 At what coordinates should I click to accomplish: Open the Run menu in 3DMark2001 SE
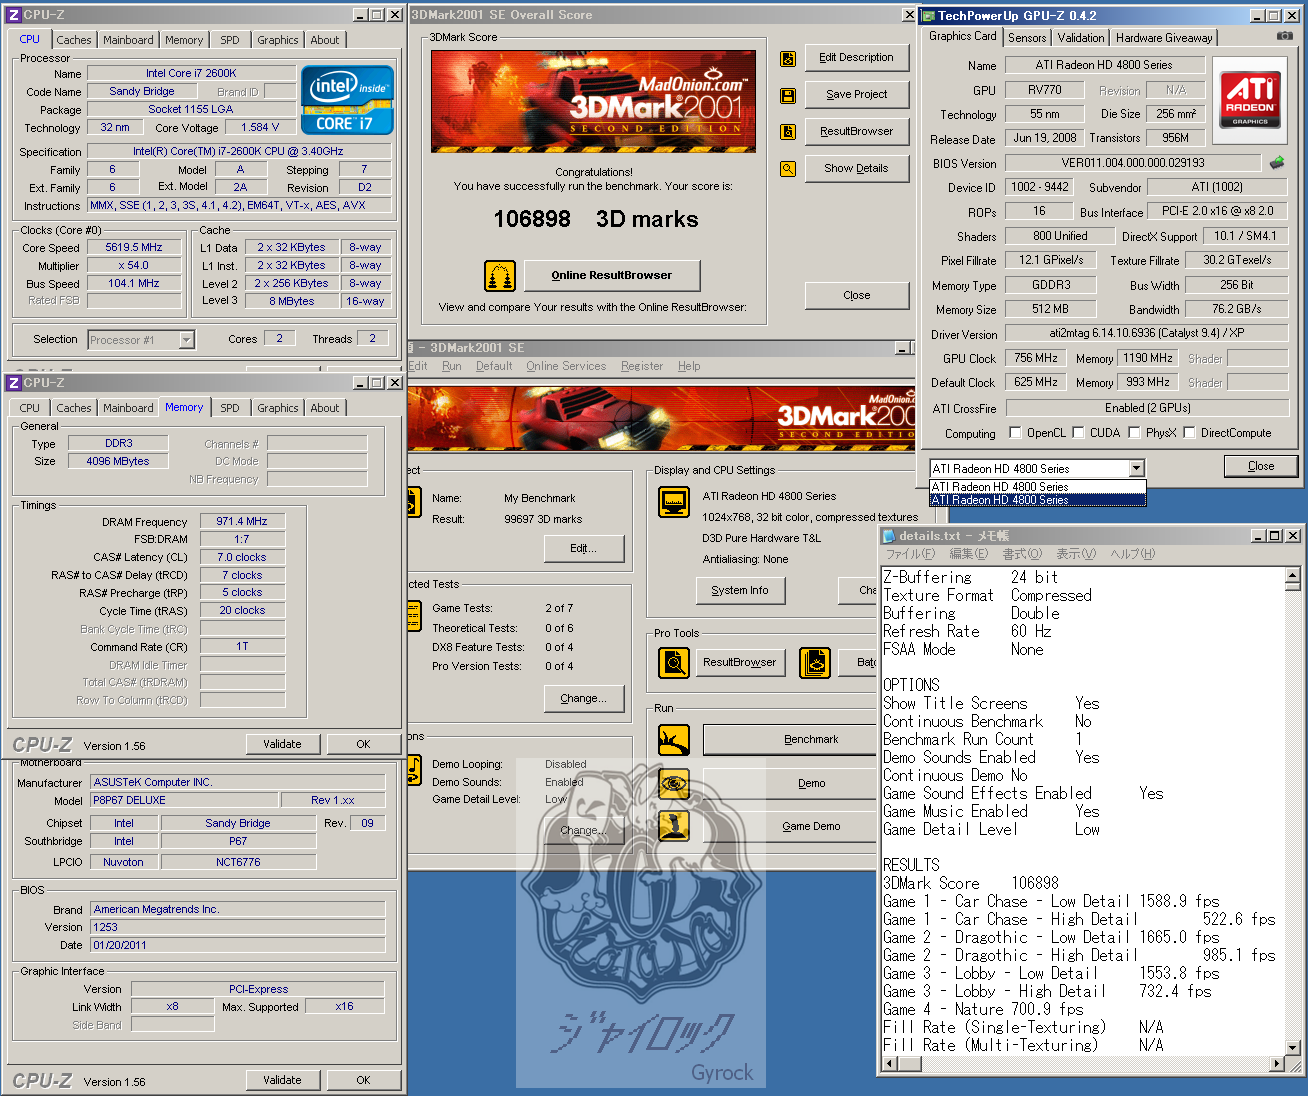coord(452,366)
